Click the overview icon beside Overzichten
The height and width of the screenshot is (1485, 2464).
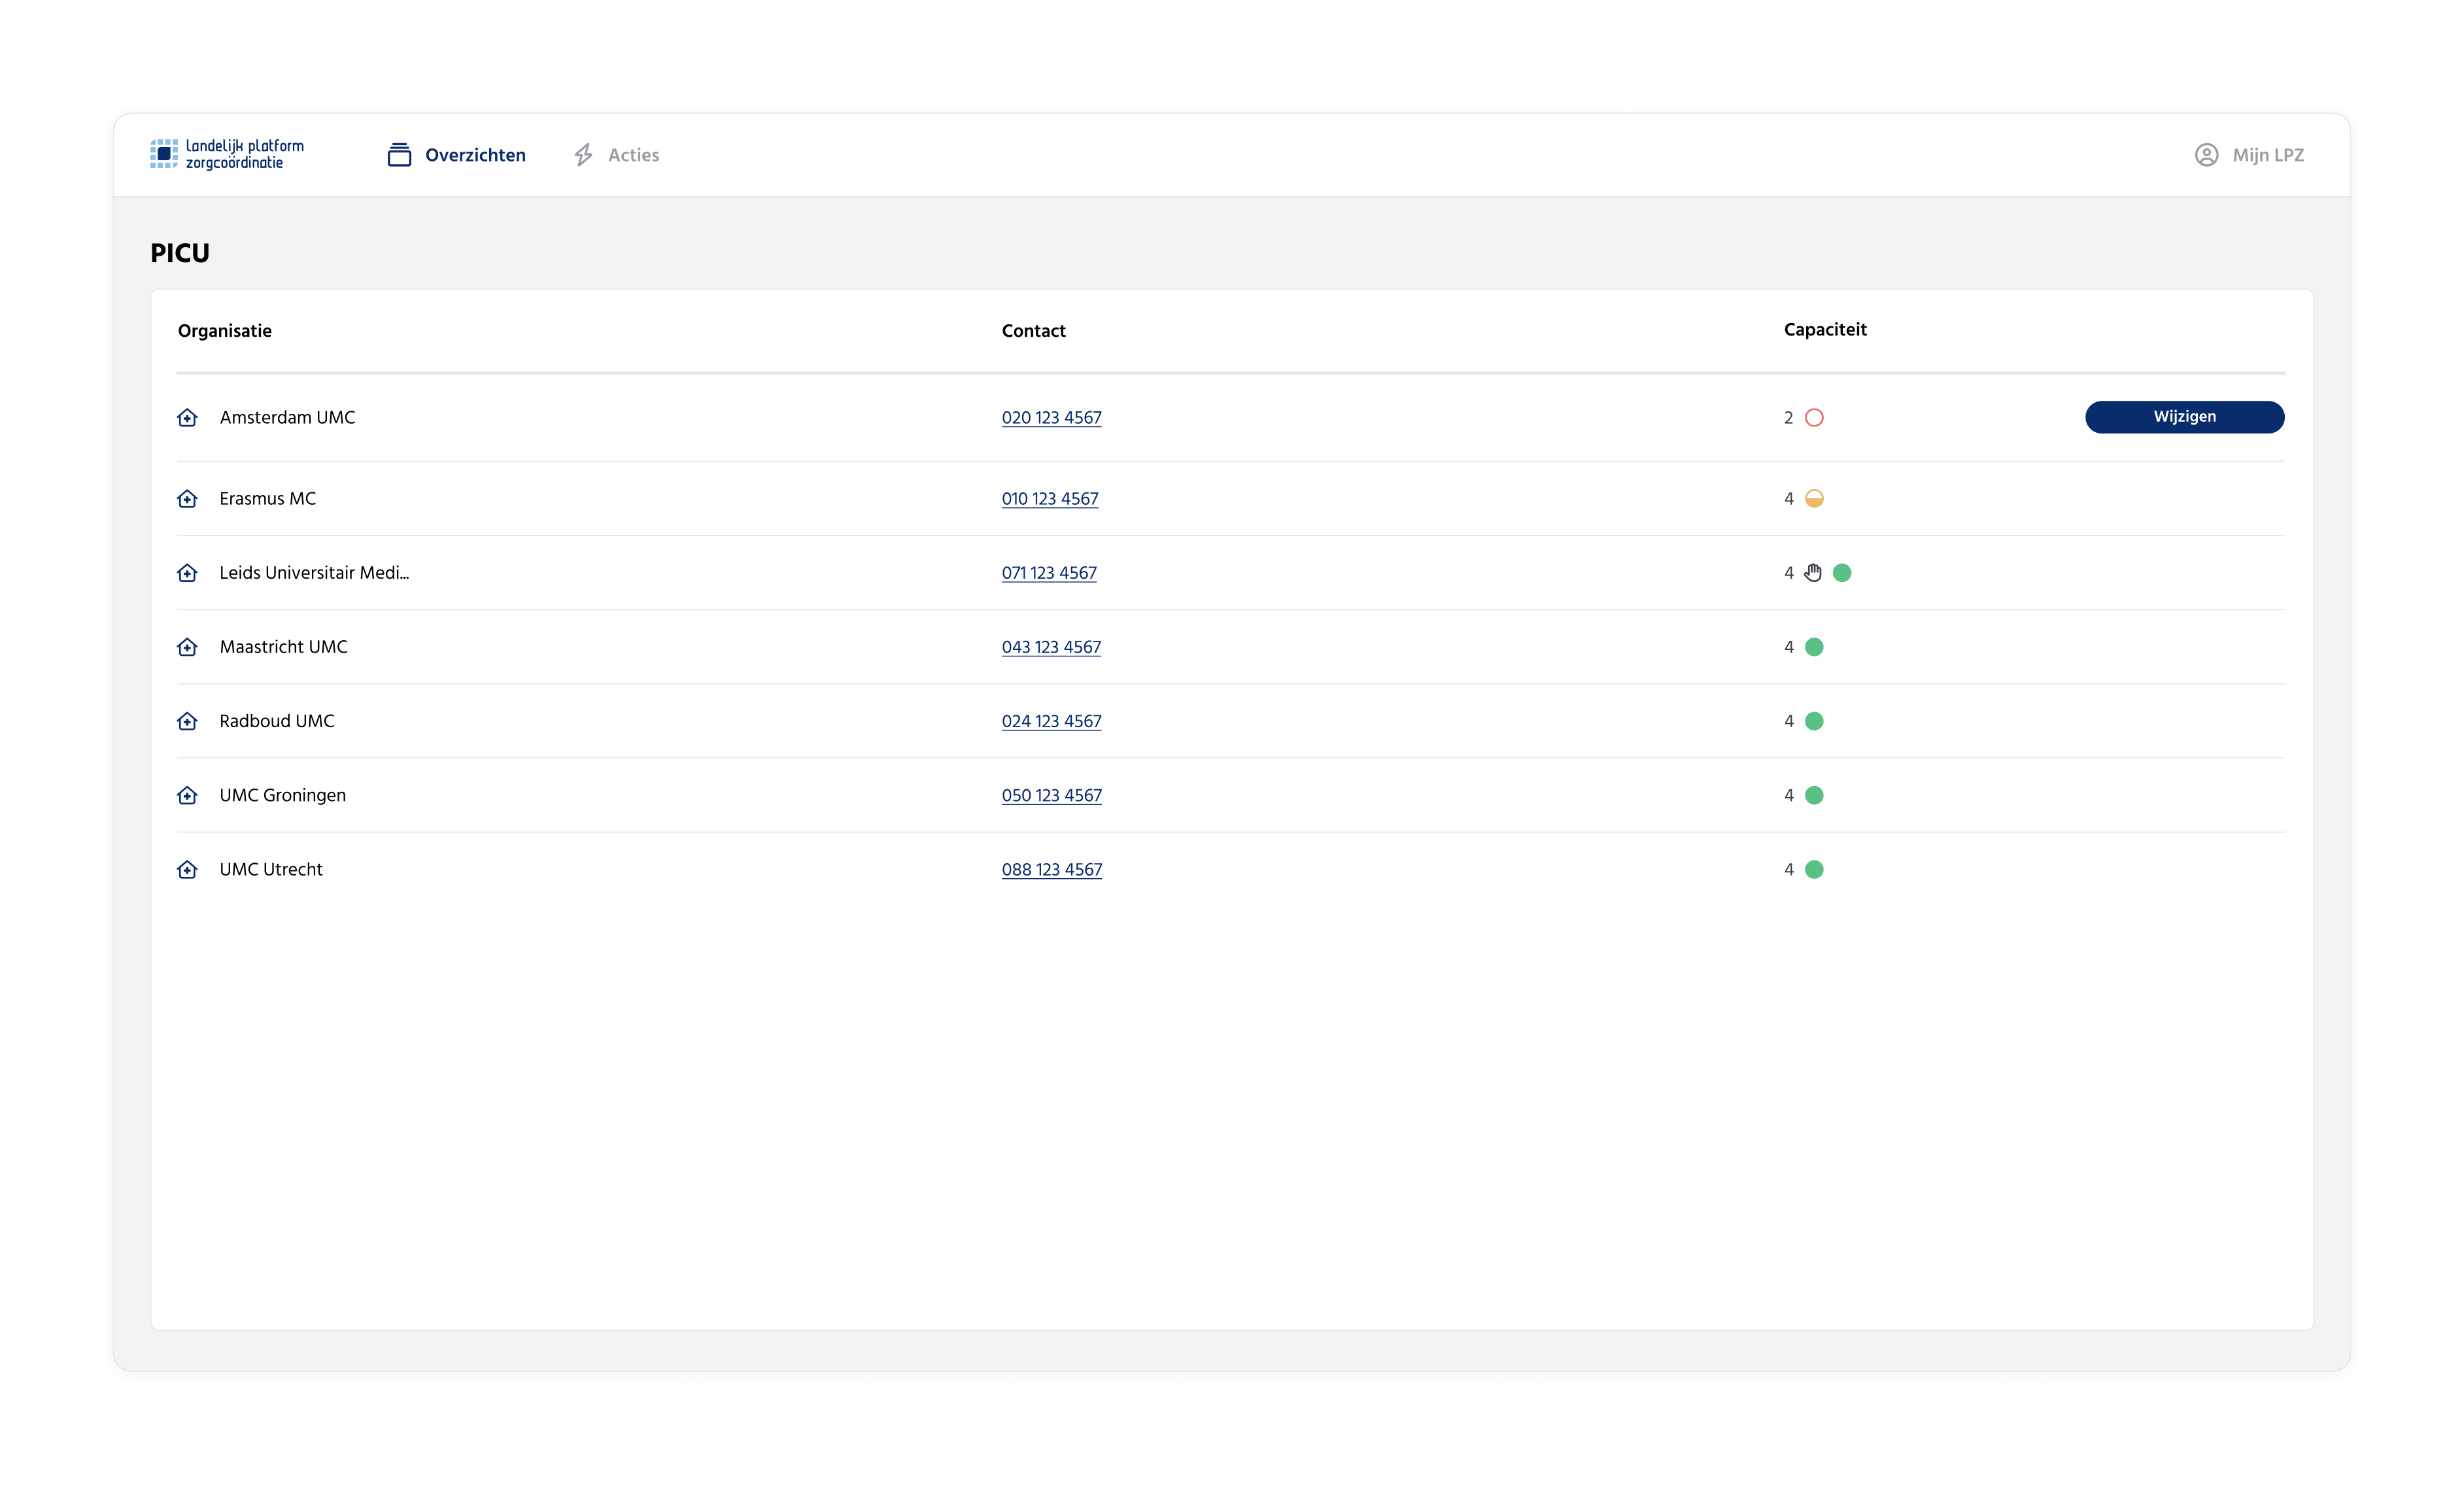[x=400, y=154]
